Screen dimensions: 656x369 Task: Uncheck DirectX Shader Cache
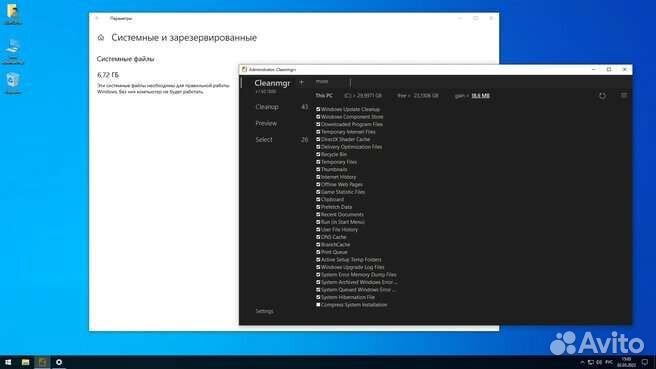[x=318, y=139]
